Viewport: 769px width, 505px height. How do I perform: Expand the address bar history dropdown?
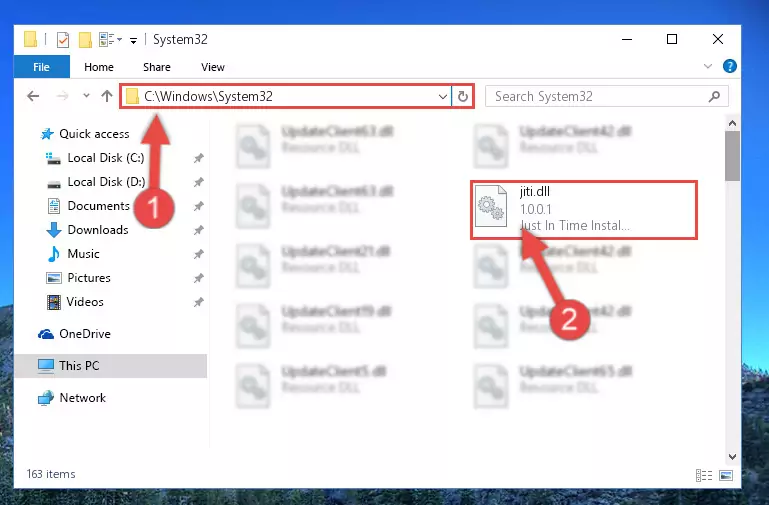tap(443, 97)
